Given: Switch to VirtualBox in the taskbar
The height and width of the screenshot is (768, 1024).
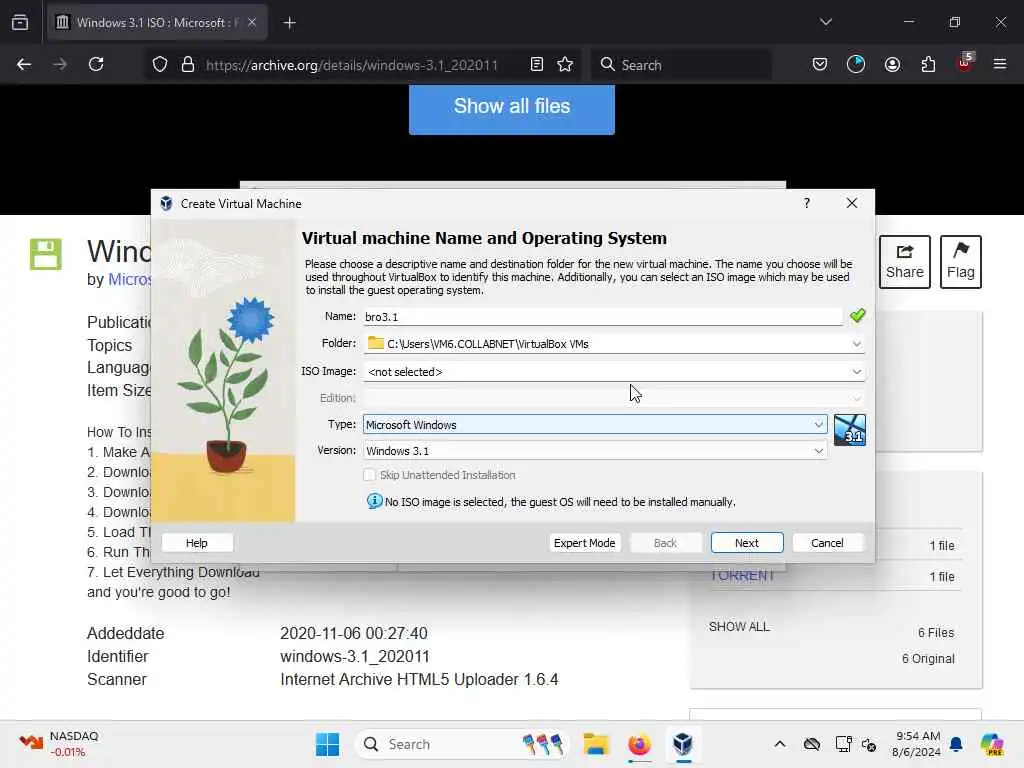Looking at the screenshot, I should pos(682,744).
